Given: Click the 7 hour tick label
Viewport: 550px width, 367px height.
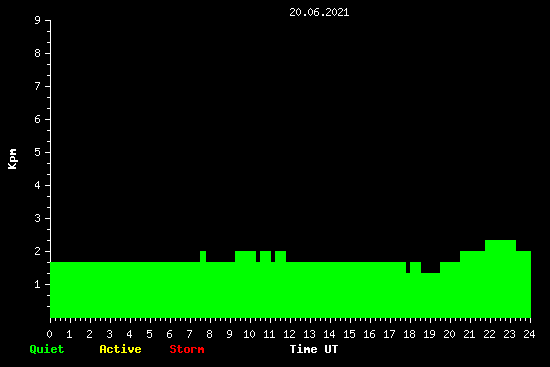Looking at the screenshot, I should pyautogui.click(x=189, y=334).
